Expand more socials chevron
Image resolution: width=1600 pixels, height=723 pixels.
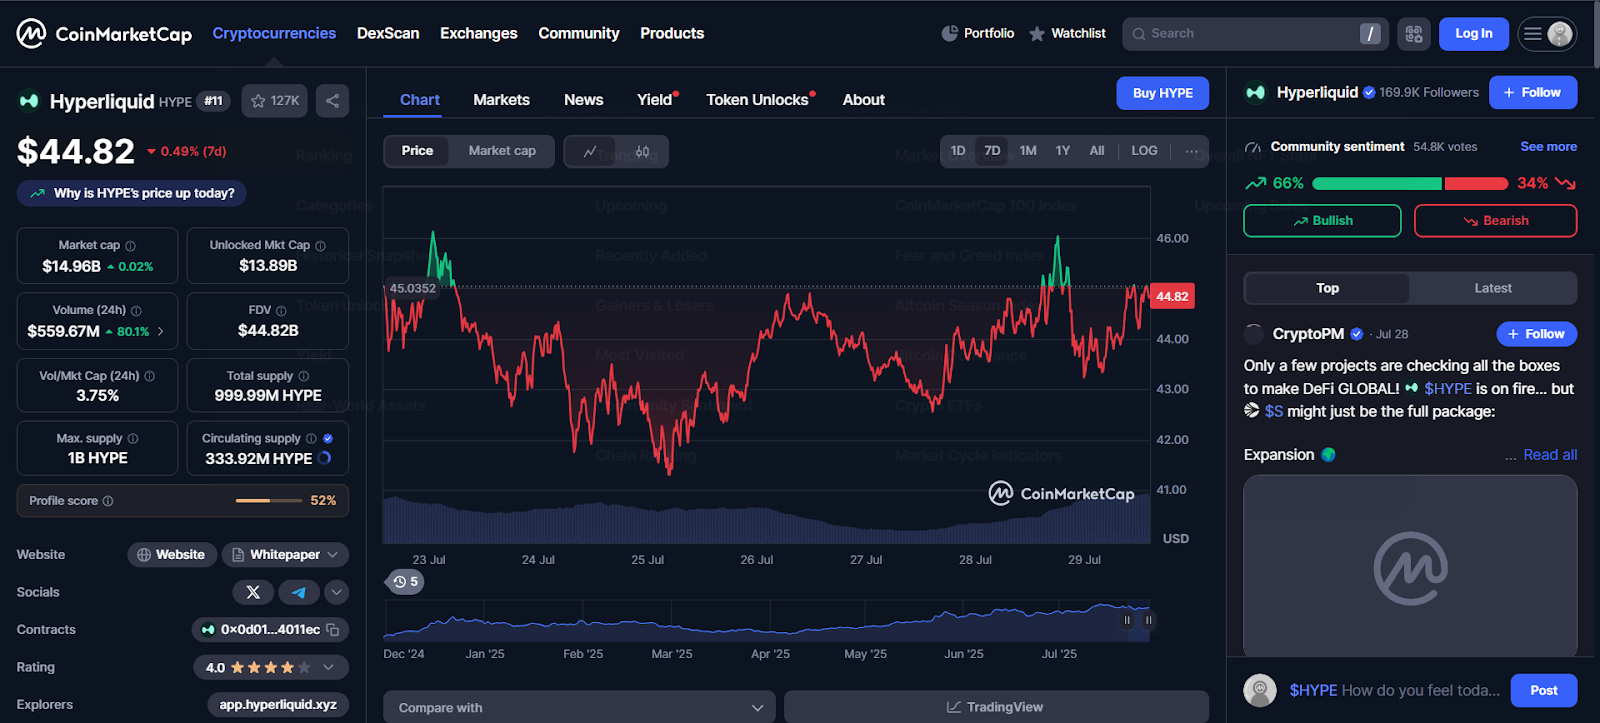[337, 592]
